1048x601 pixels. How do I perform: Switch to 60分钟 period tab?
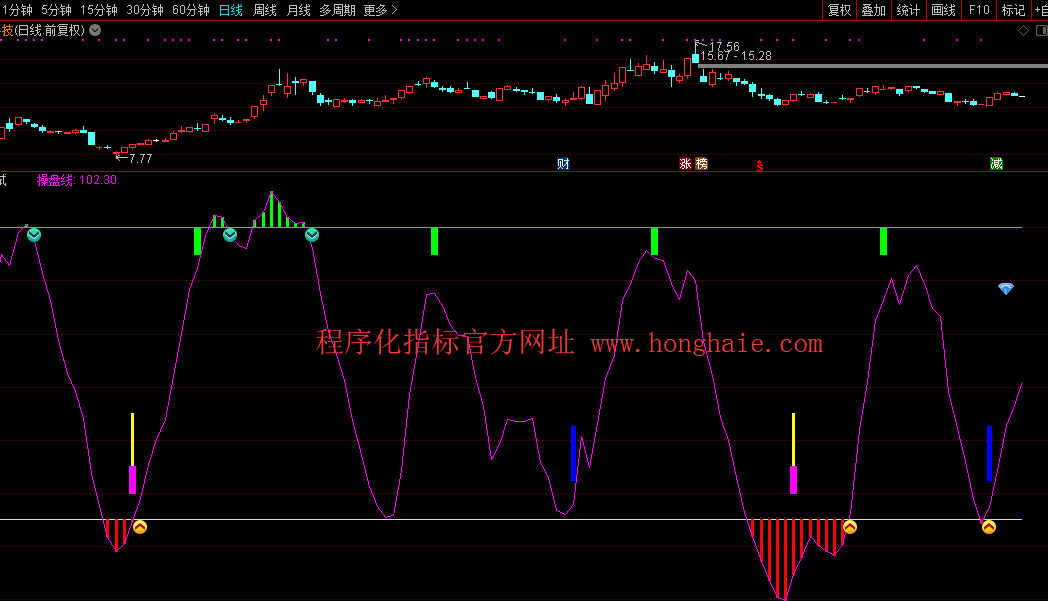(x=191, y=10)
